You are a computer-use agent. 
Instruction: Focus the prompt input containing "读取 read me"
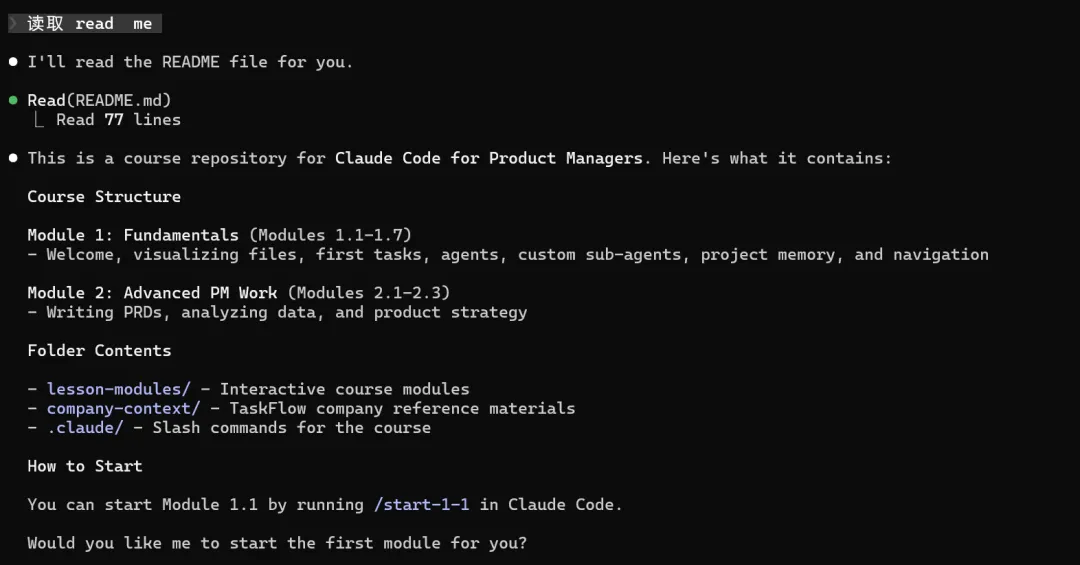click(90, 23)
